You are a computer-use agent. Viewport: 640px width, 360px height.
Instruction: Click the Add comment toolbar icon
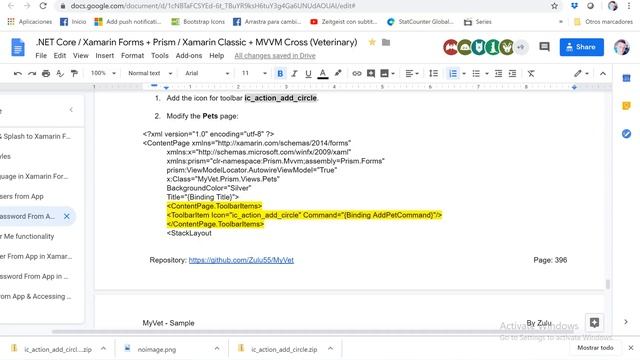pyautogui.click(x=371, y=73)
